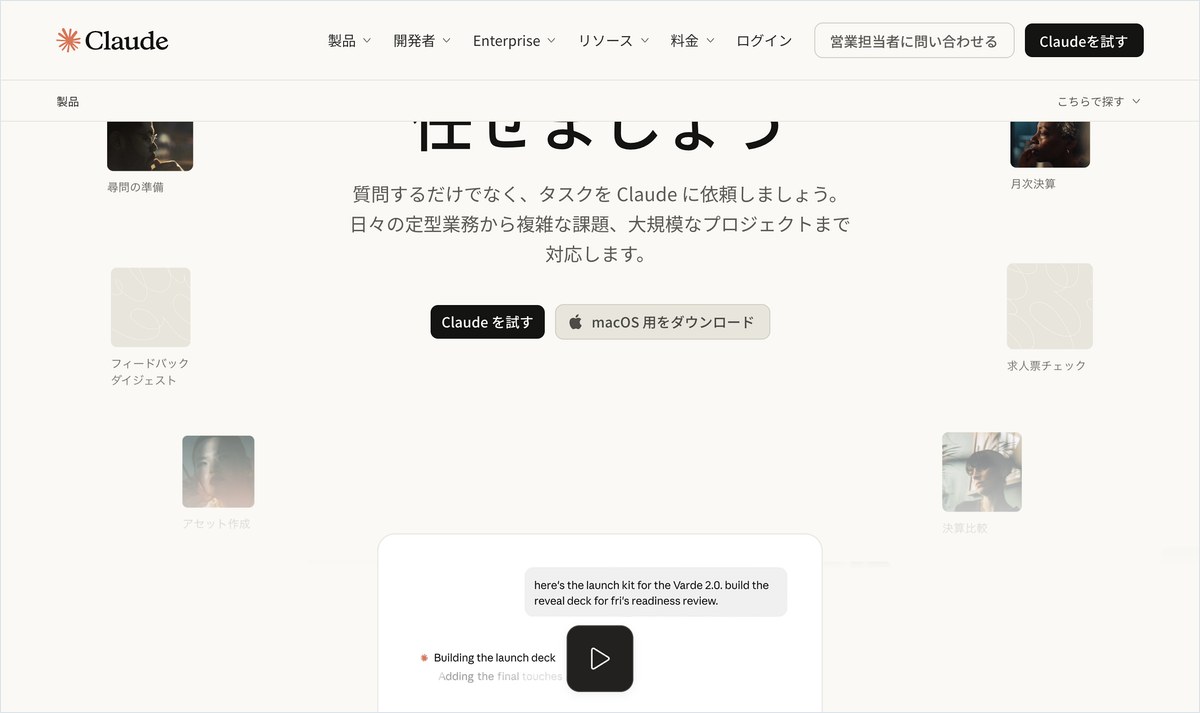The image size is (1200, 713).
Task: Open the リソース menu
Action: pos(613,41)
